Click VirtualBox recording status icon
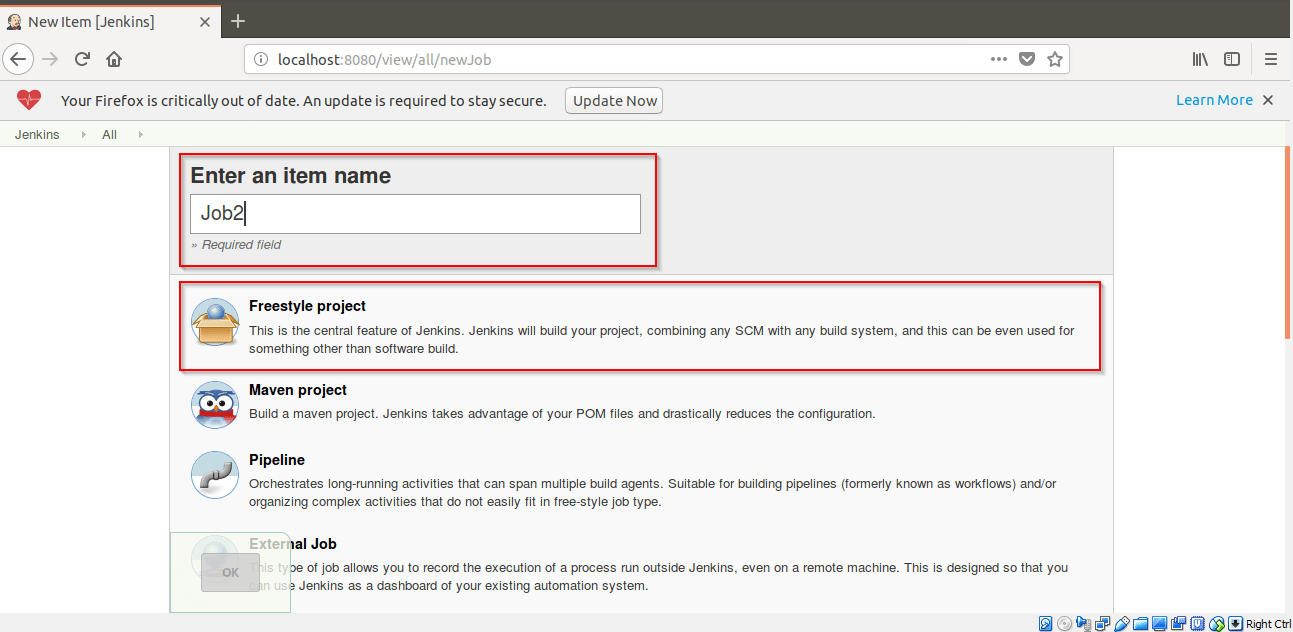 click(x=1178, y=624)
